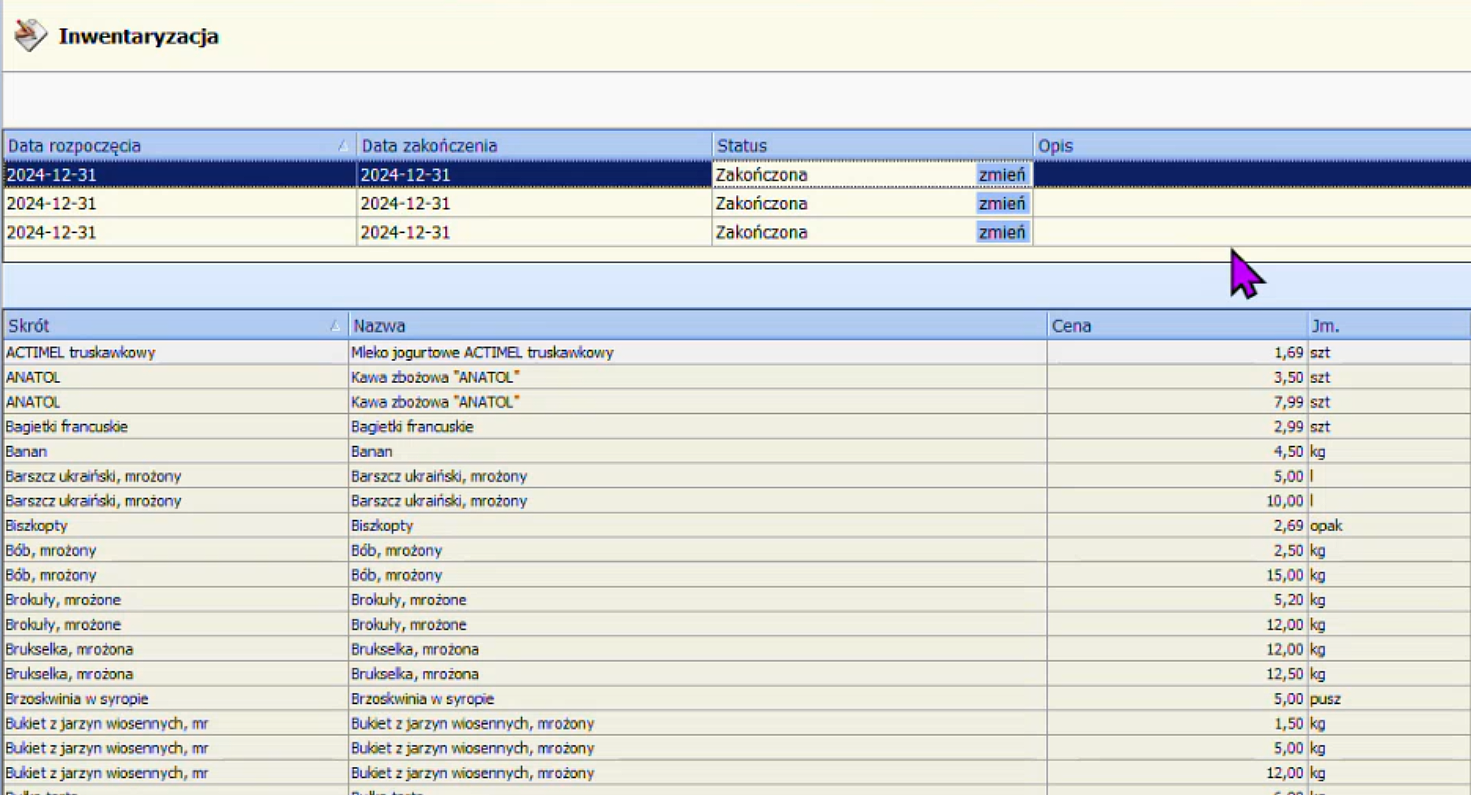Click the Jm. column header

[1388, 326]
